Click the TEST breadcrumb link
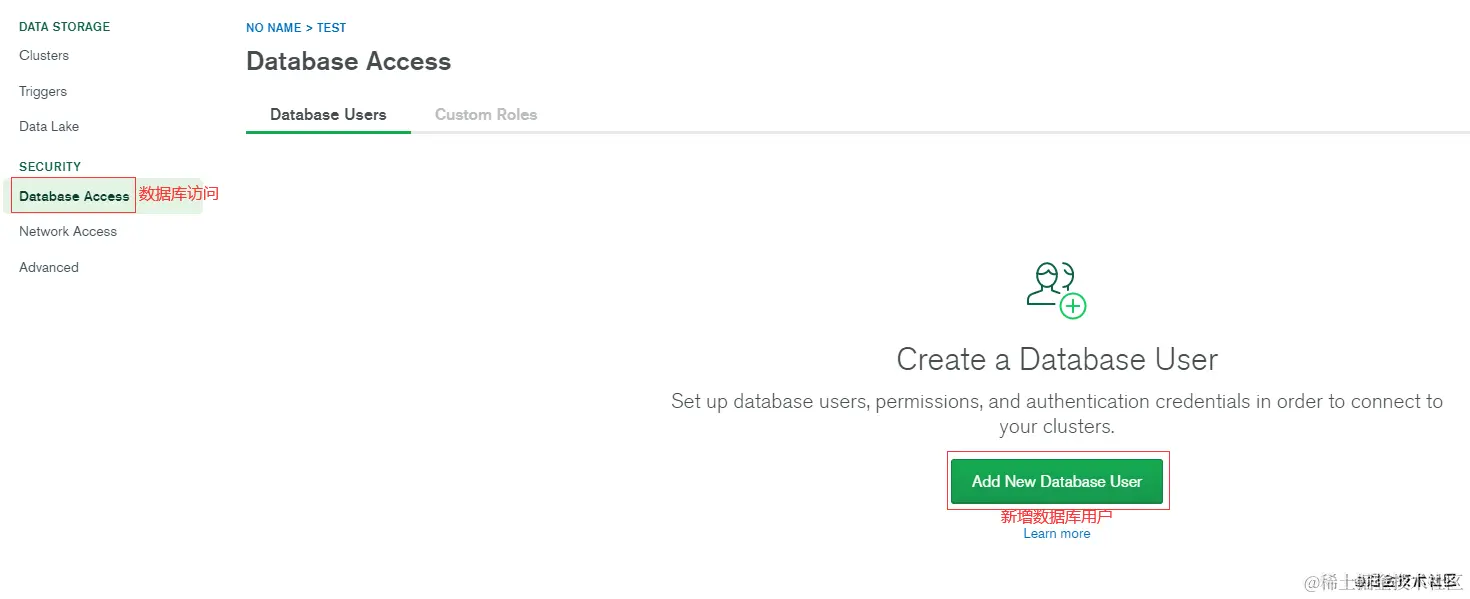The image size is (1470, 599). 331,28
